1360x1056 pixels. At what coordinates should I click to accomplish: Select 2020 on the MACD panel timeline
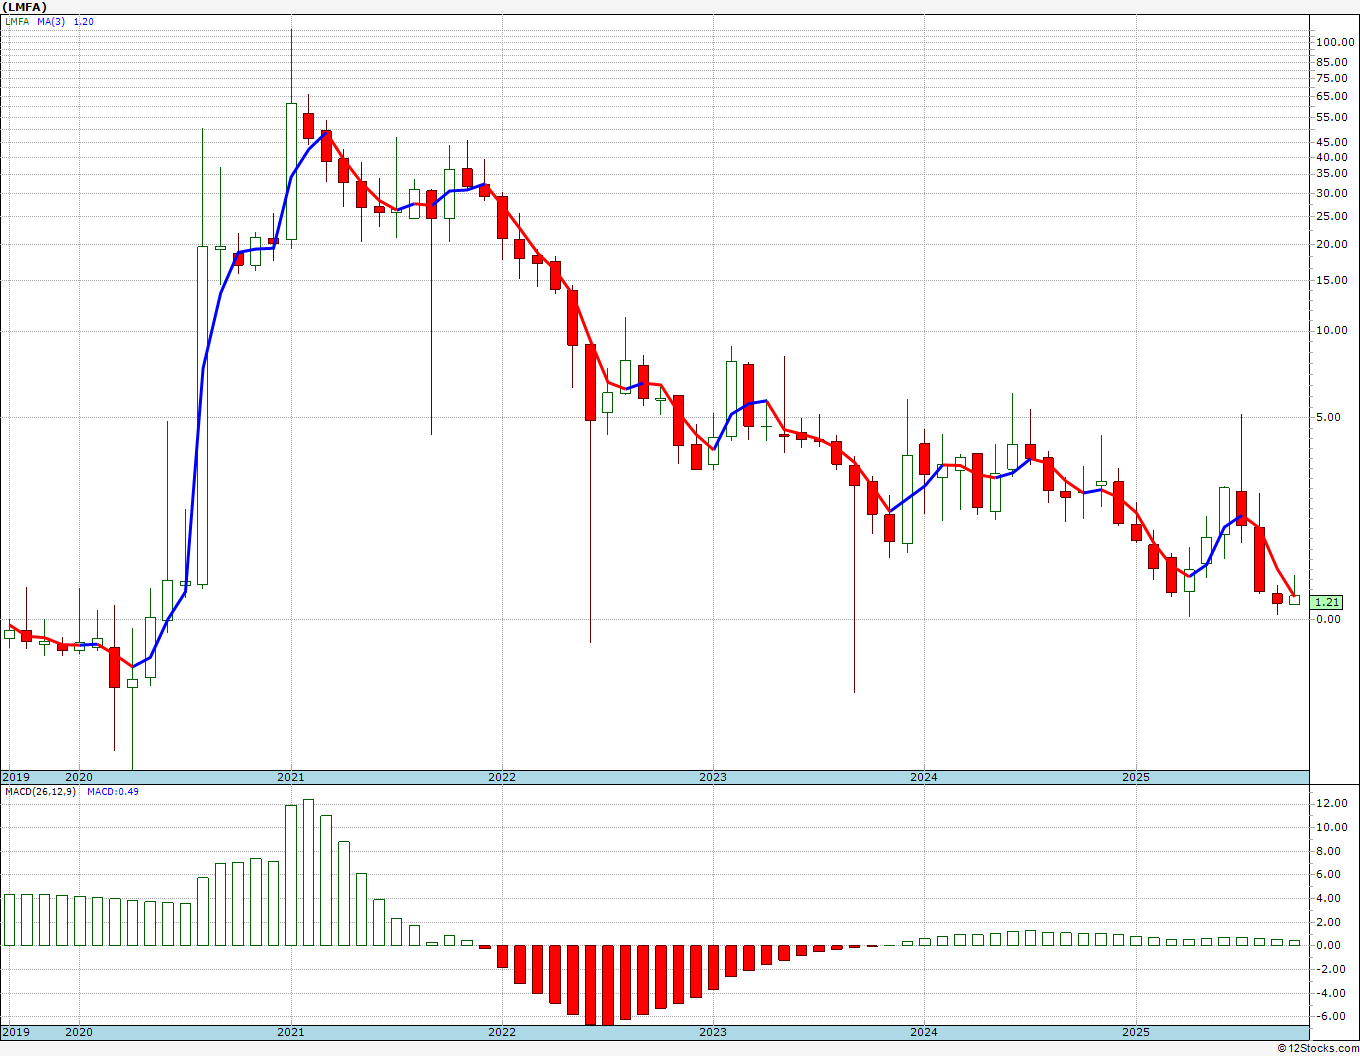[78, 1032]
